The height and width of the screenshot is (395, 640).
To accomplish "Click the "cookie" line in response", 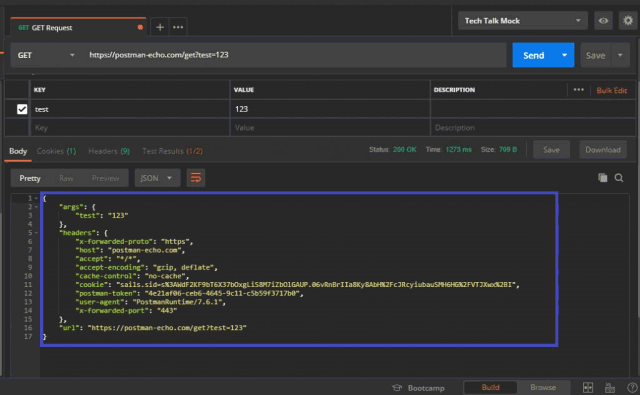I will click(x=297, y=285).
